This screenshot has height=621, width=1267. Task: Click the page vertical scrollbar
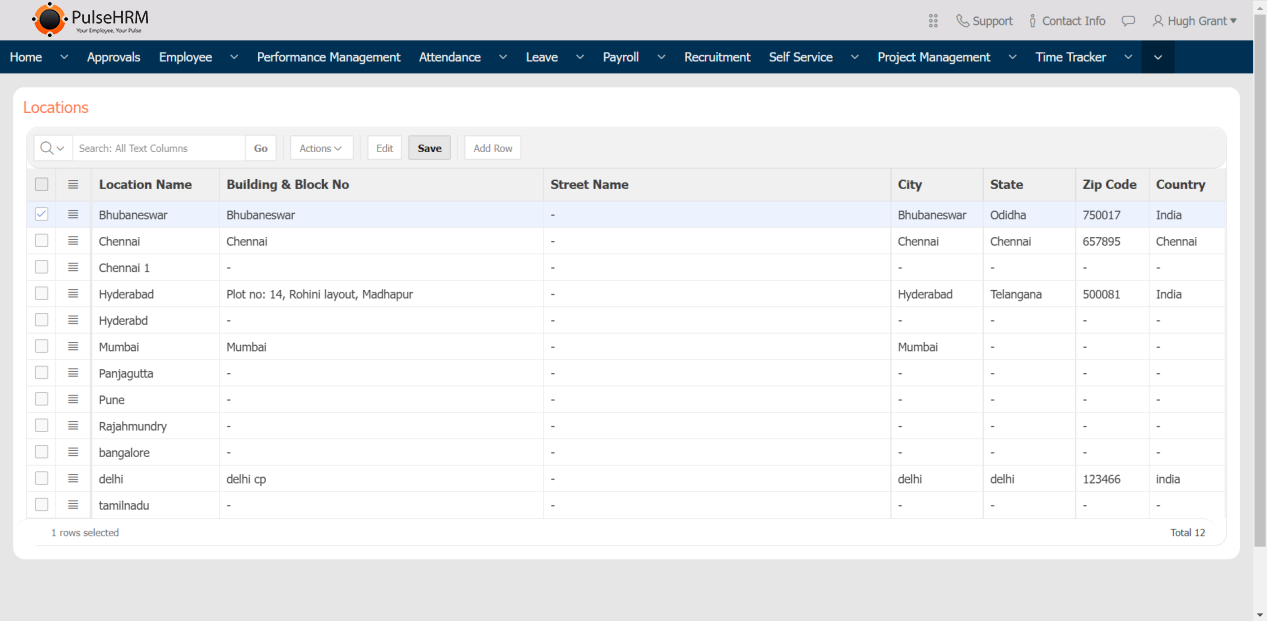[1259, 300]
